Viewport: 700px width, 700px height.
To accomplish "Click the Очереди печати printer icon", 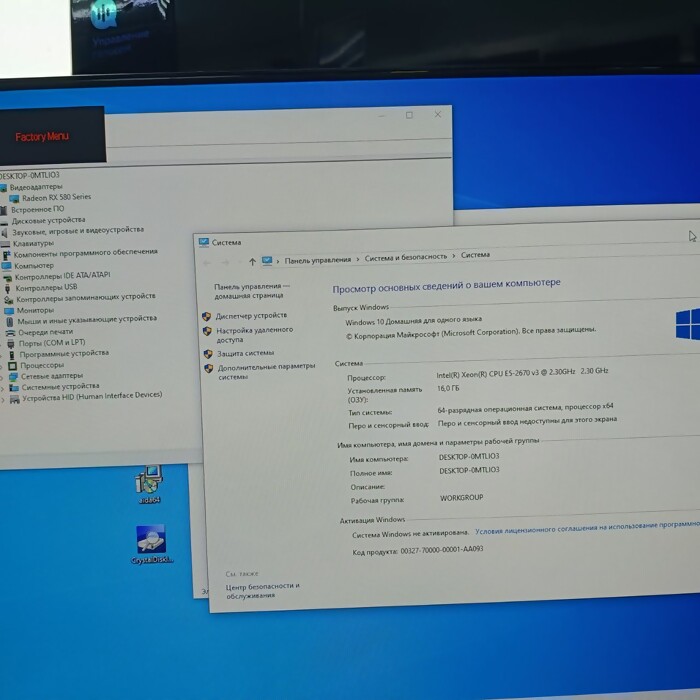I will point(11,333).
